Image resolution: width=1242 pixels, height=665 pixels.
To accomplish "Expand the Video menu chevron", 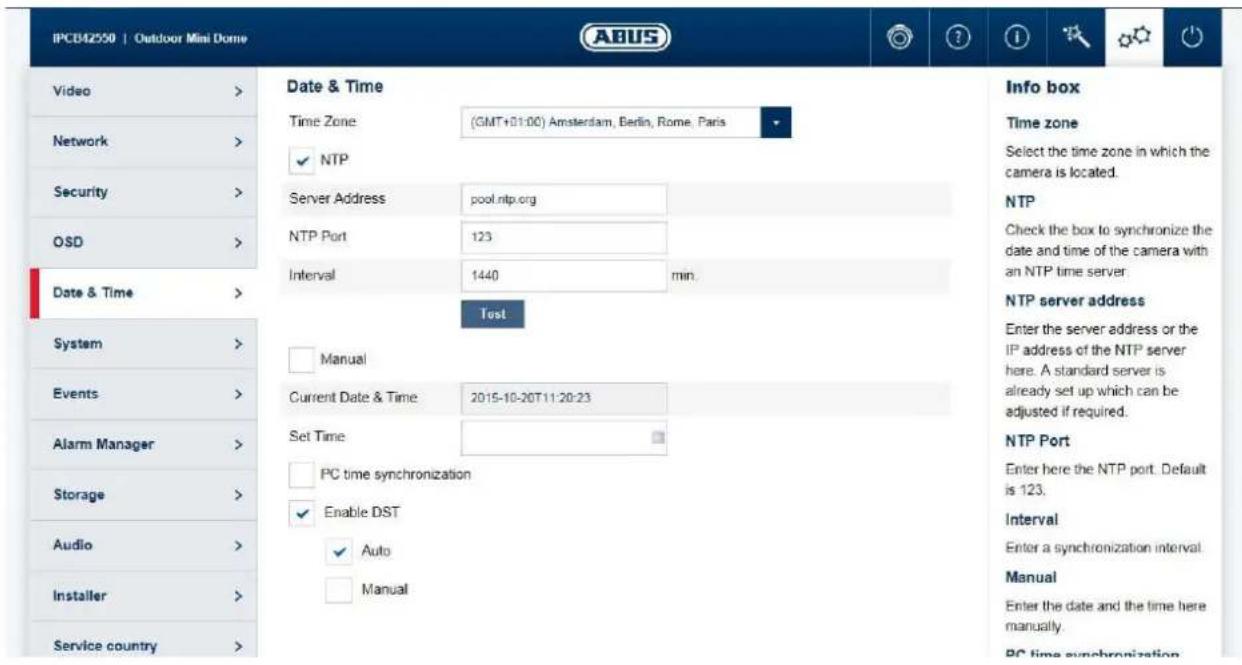I will (x=238, y=92).
